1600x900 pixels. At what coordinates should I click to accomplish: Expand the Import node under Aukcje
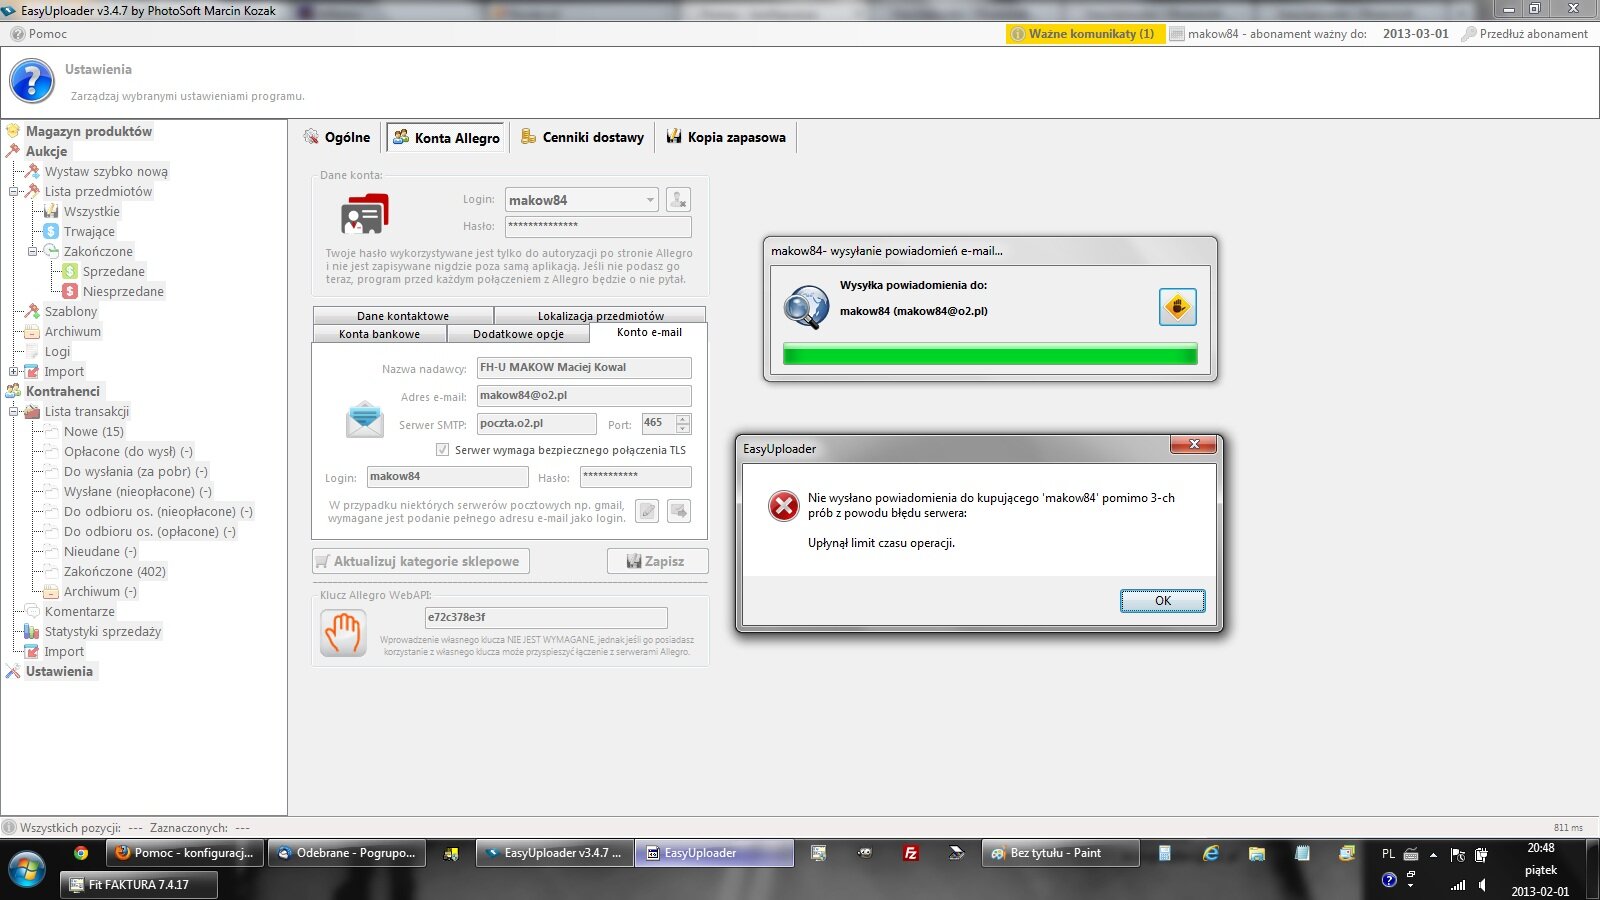pos(14,371)
